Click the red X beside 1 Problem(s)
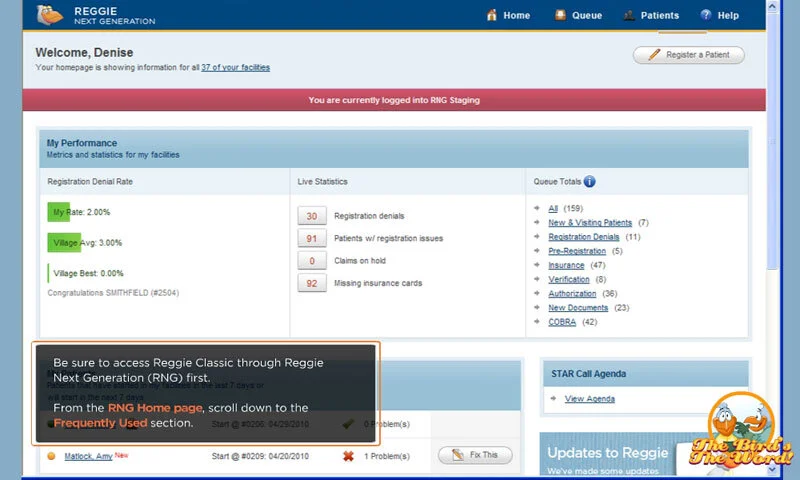 tap(348, 456)
